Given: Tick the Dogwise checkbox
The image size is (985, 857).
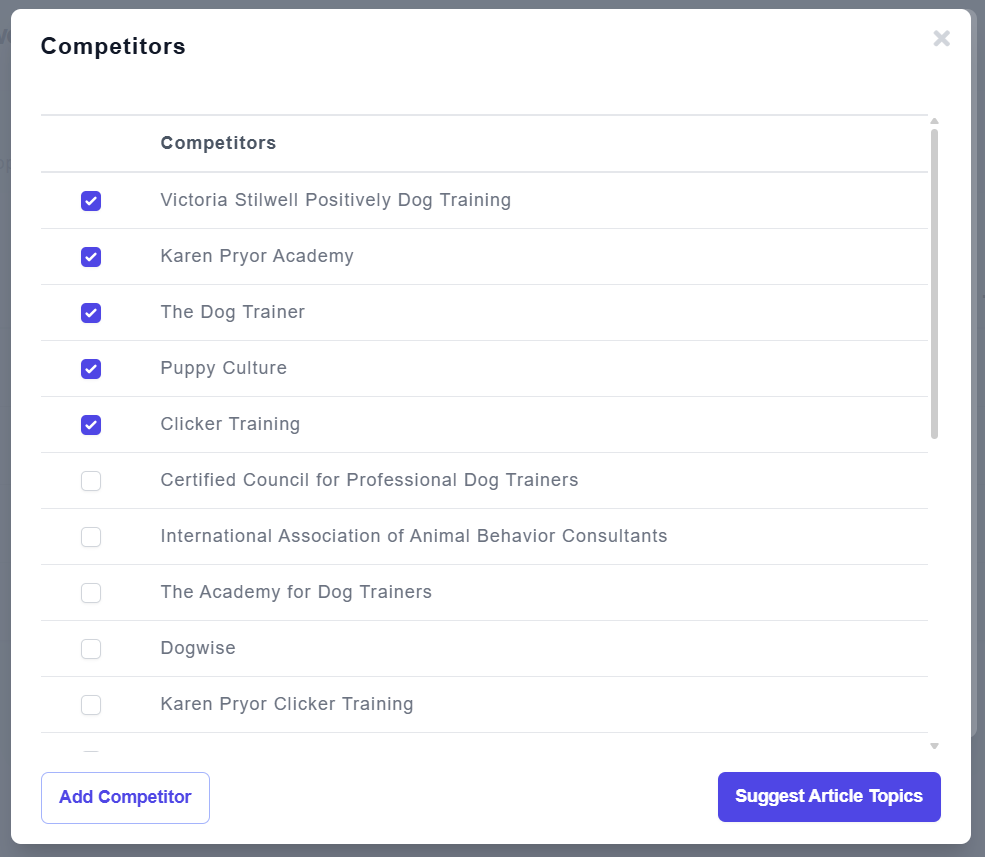Looking at the screenshot, I should coord(91,649).
